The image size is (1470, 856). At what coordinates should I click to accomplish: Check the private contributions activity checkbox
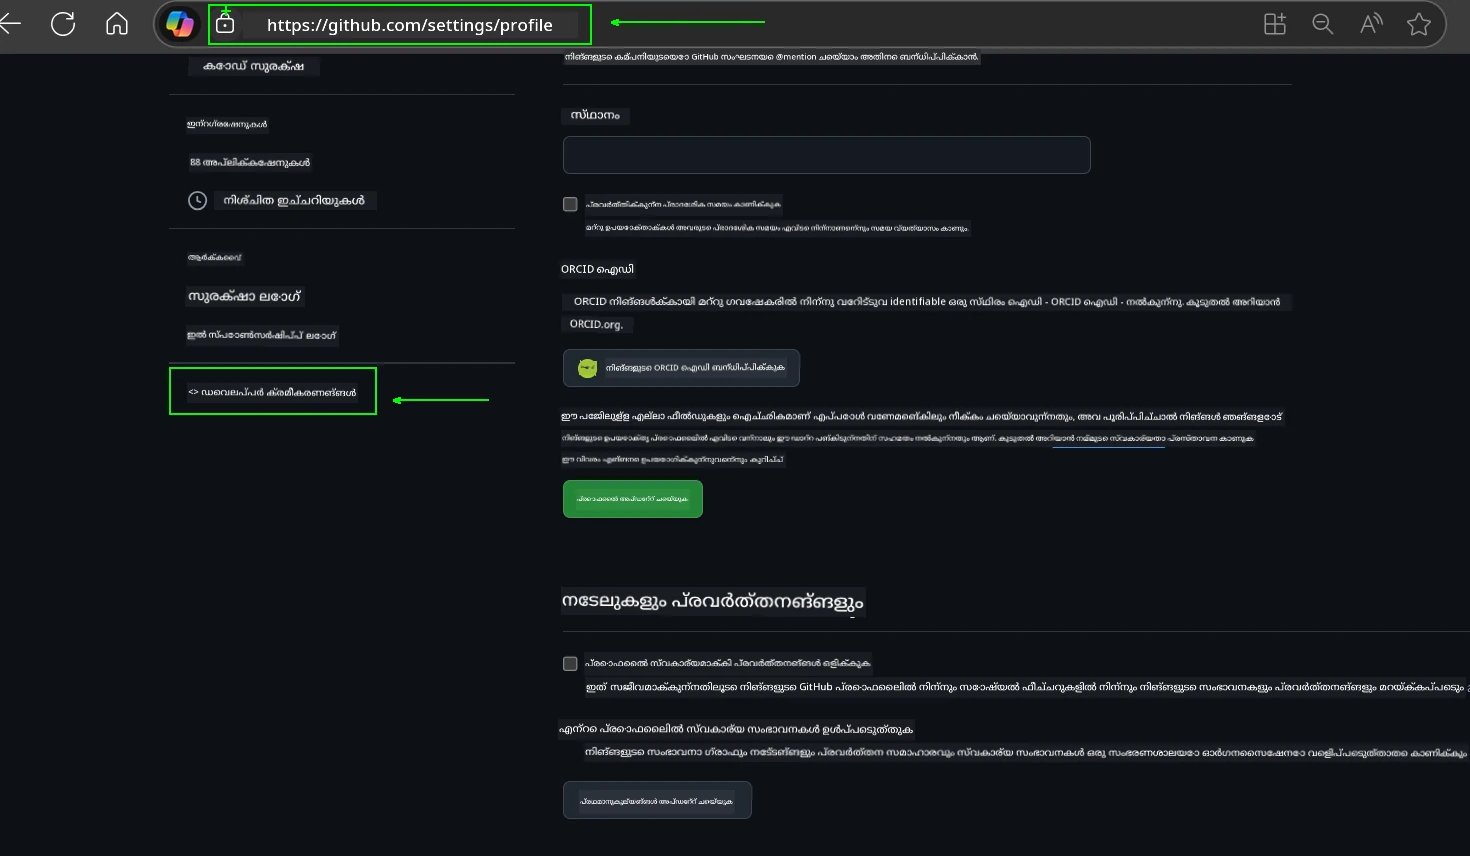[570, 663]
